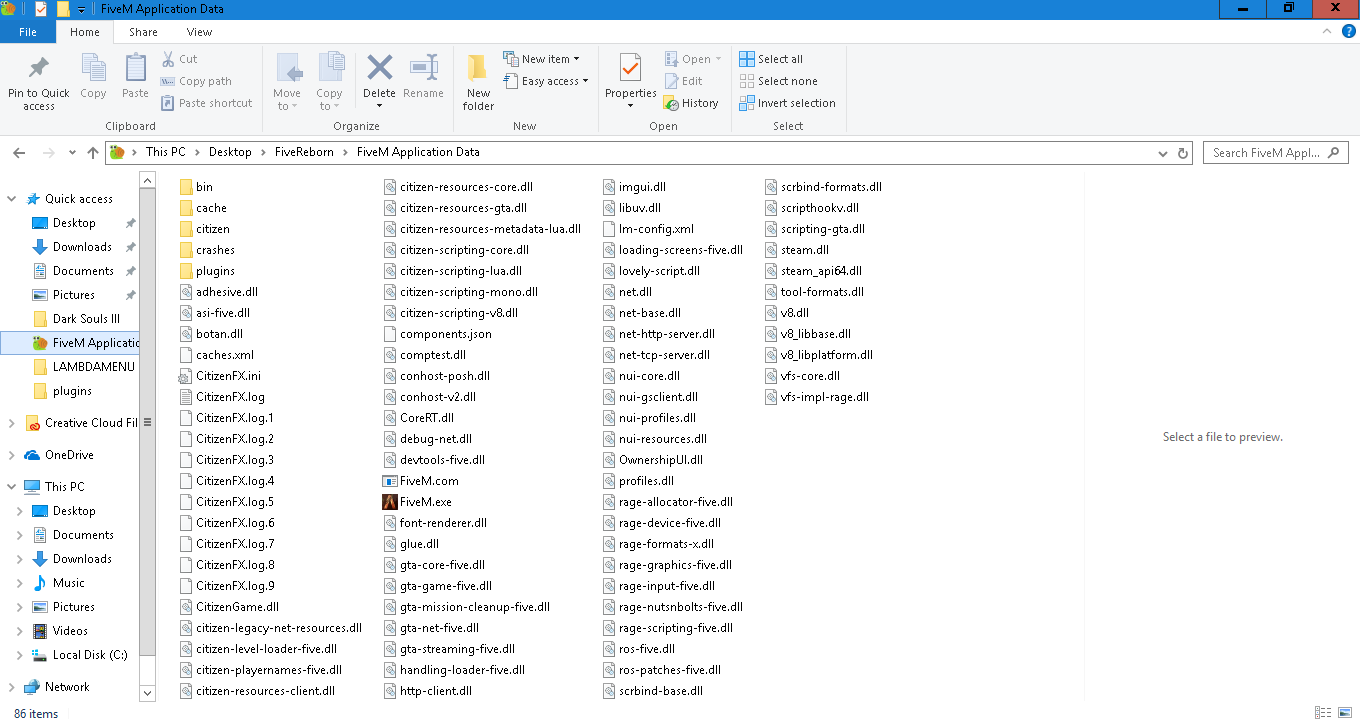1360x723 pixels.
Task: Click the Paste ribbon icon
Action: click(x=135, y=69)
